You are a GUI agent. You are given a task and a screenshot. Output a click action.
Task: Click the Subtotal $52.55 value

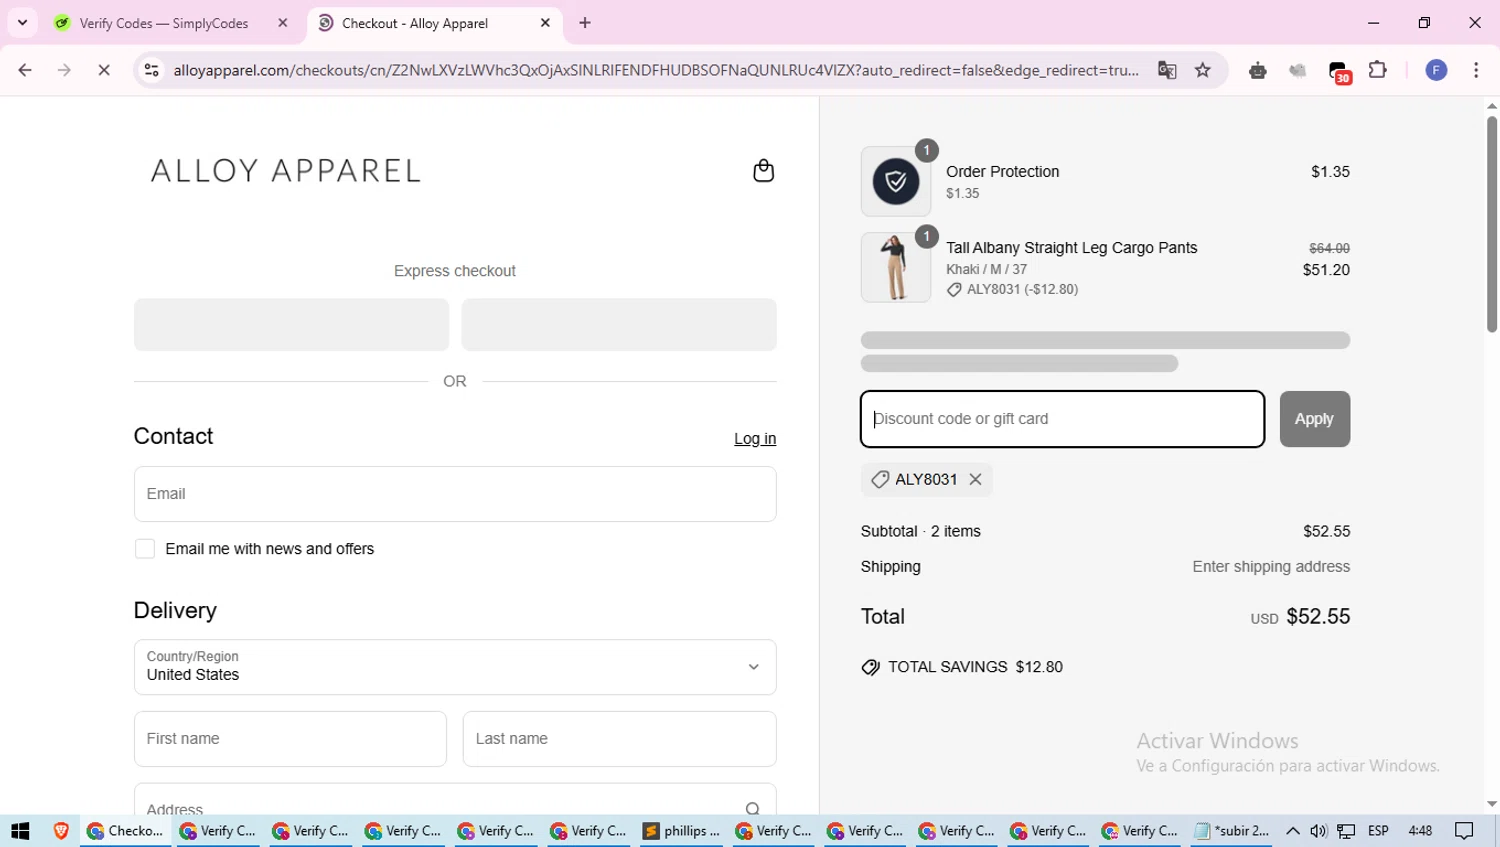pos(1326,531)
